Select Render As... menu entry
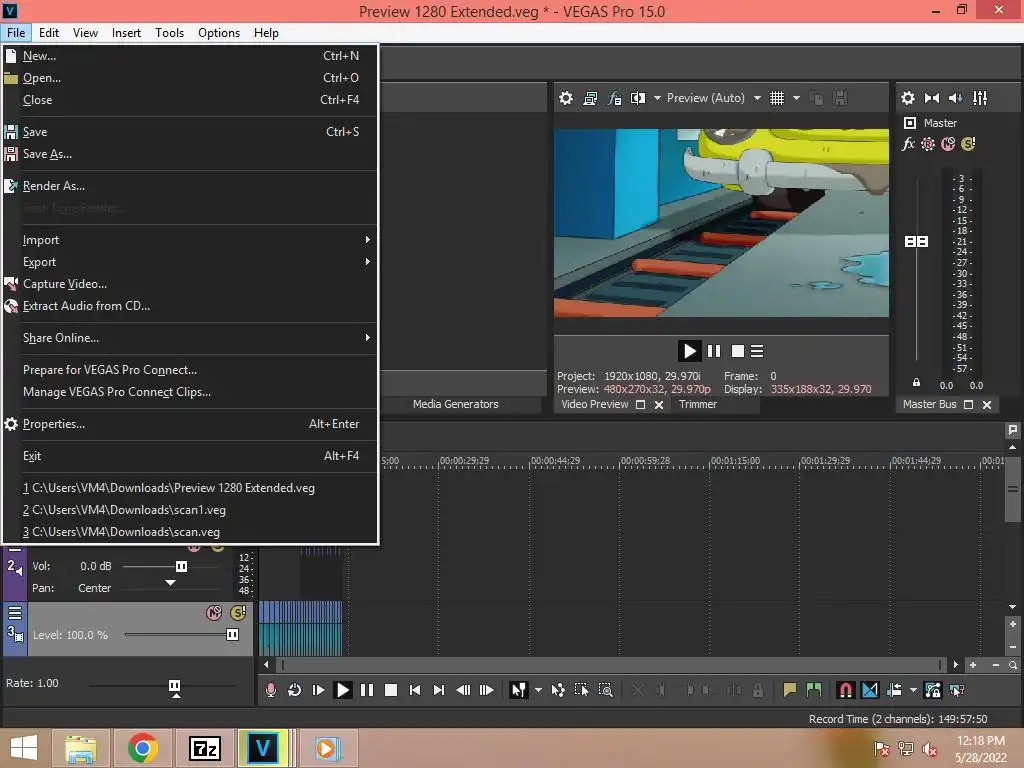 (189, 186)
